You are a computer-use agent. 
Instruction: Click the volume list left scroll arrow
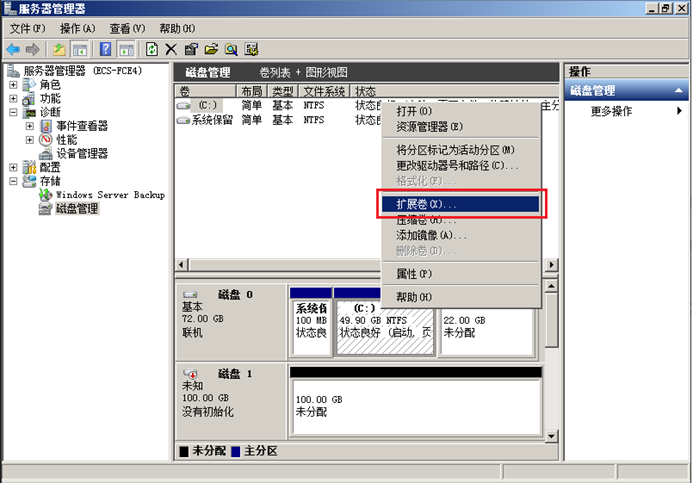coord(181,265)
